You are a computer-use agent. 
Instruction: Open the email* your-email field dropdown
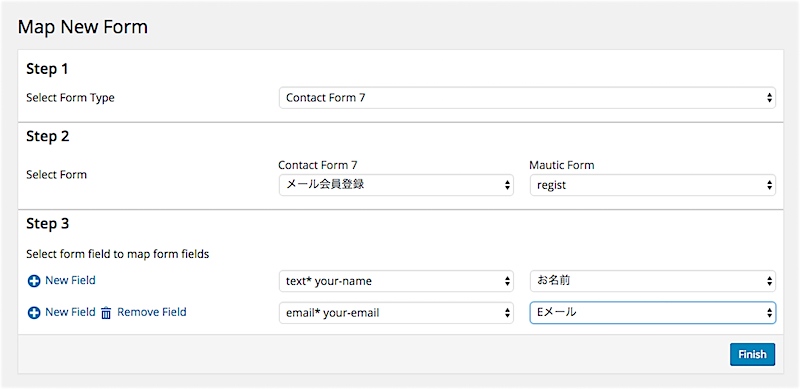click(396, 313)
